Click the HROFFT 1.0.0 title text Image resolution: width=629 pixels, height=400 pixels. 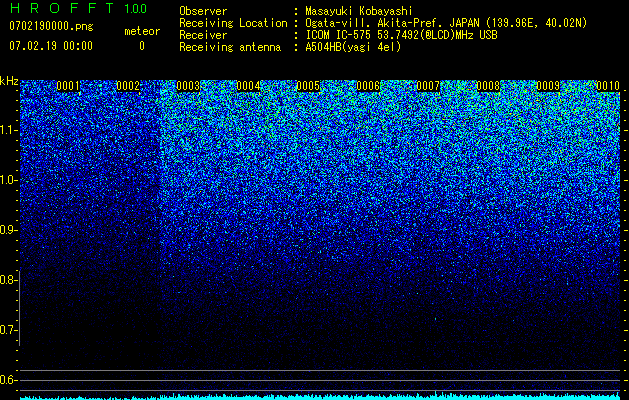(x=78, y=8)
